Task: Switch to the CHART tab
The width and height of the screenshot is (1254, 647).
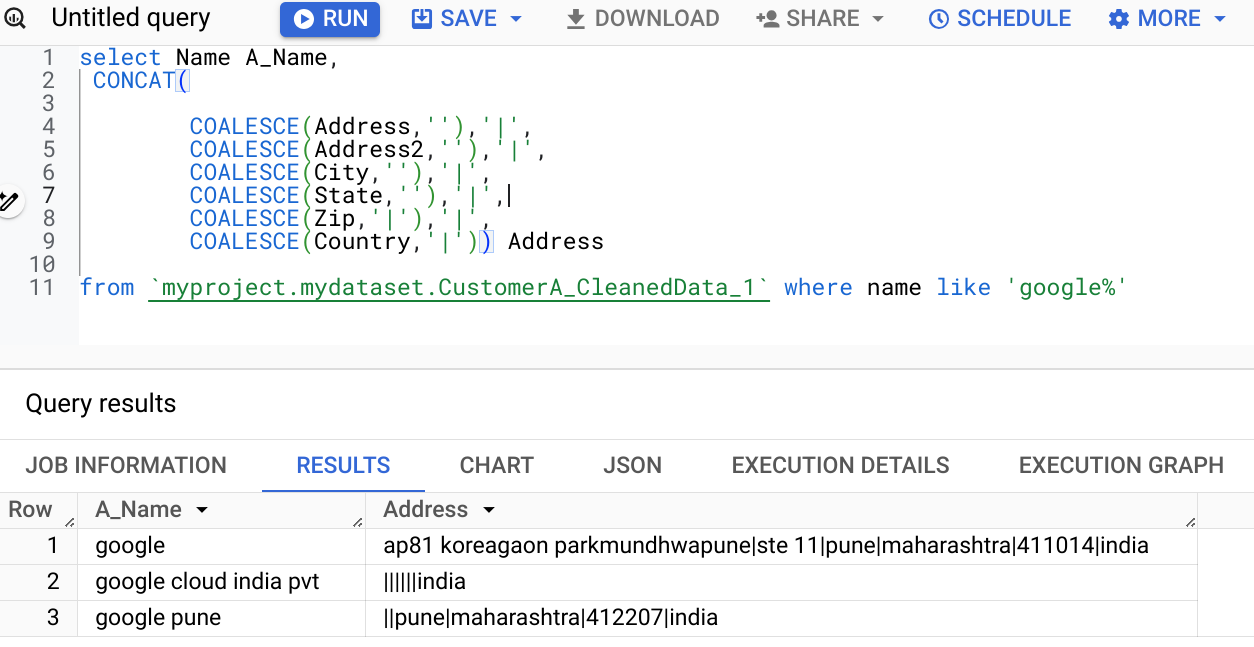Action: click(x=496, y=465)
